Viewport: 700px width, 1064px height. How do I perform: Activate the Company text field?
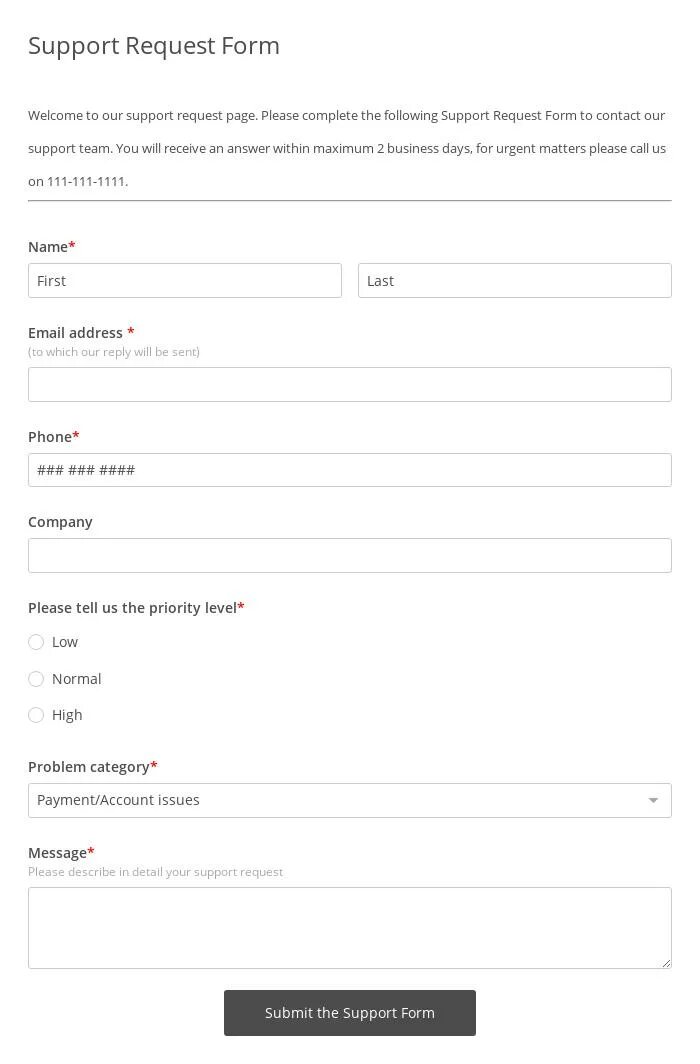[x=349, y=556]
